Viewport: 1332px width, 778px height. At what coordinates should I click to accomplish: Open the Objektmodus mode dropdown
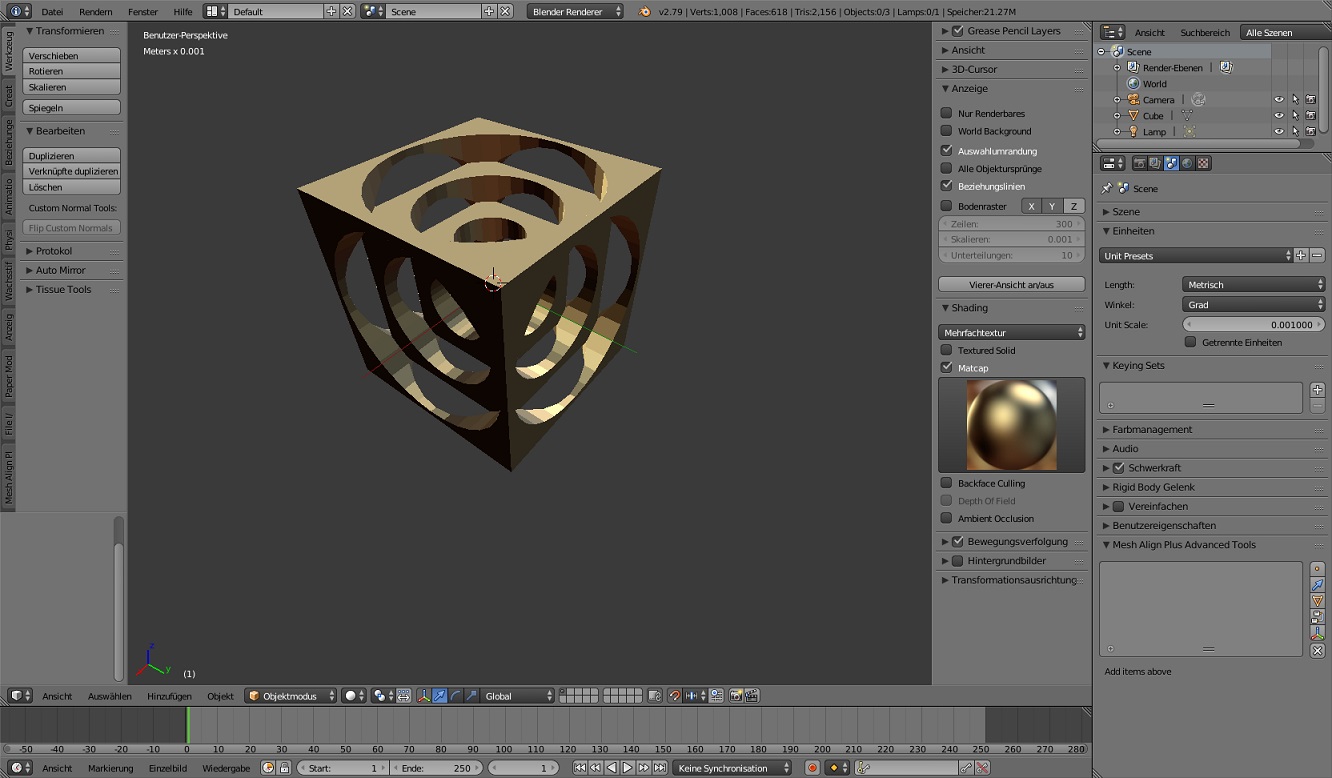(x=291, y=696)
